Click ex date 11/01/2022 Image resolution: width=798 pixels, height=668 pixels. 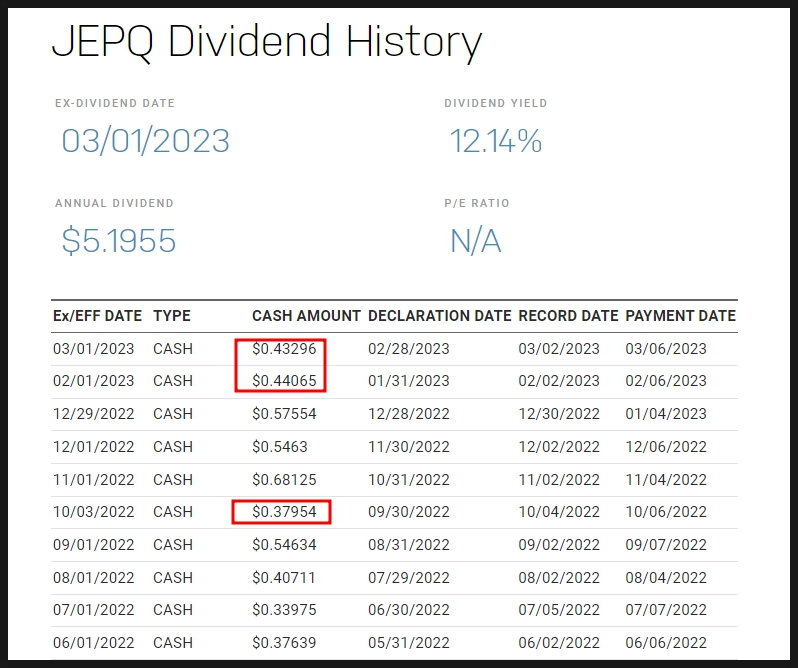click(x=94, y=480)
